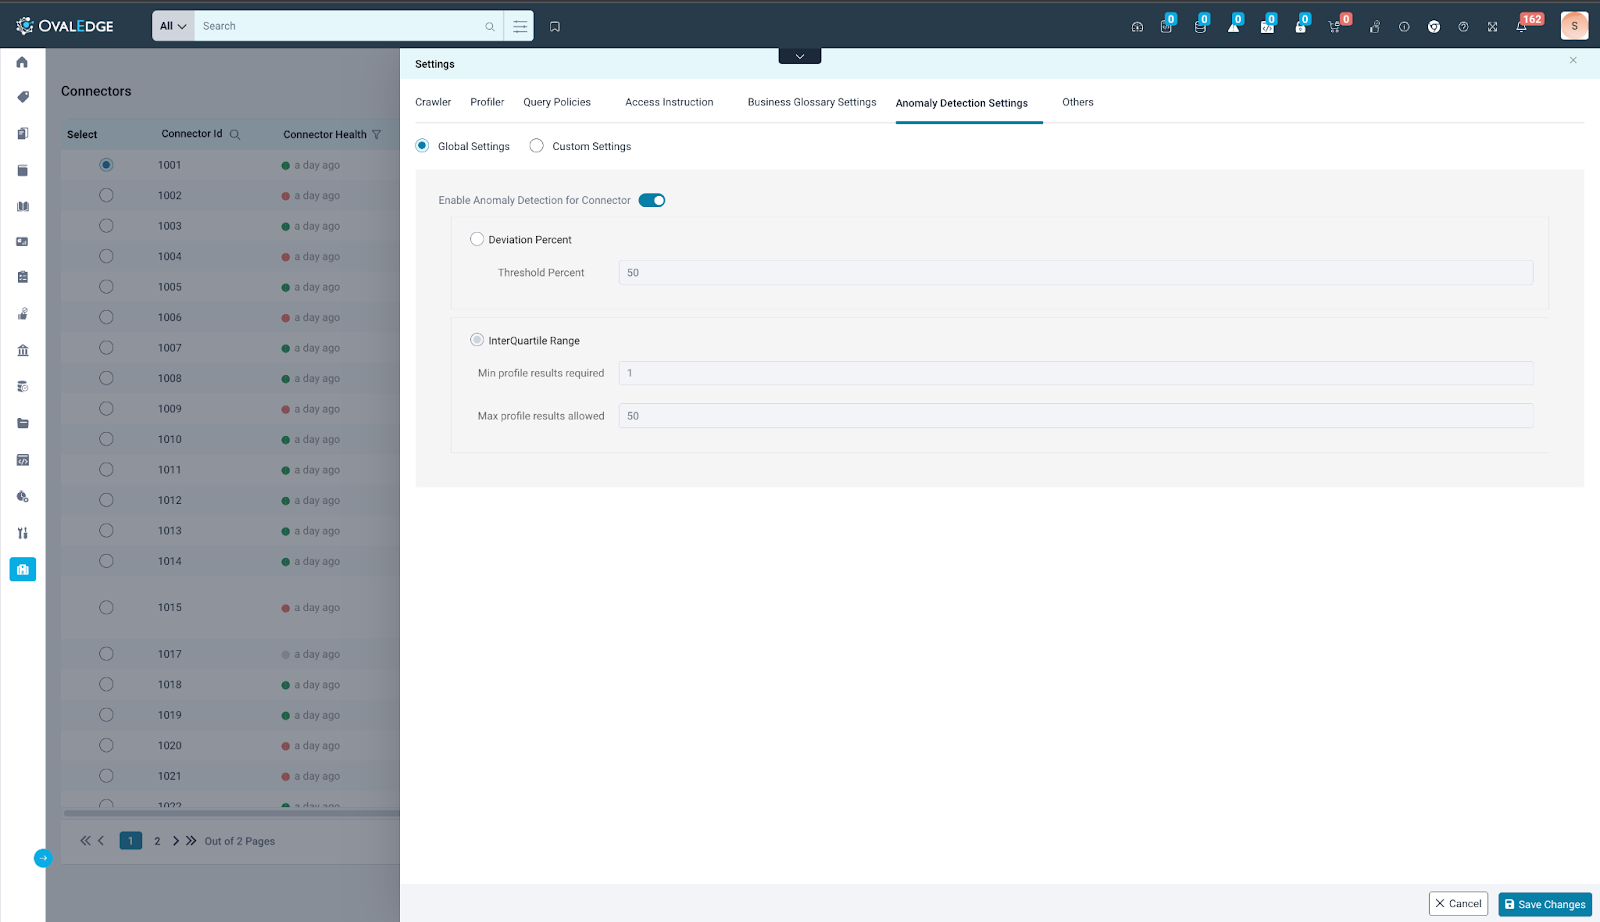The image size is (1600, 922).
Task: Open the advanced search filter lines icon
Action: tap(520, 27)
